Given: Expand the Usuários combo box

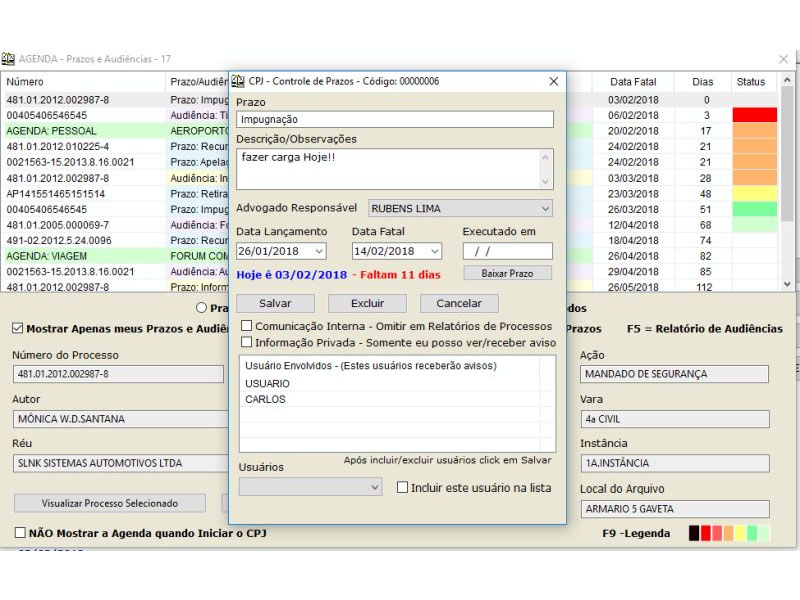Looking at the screenshot, I should point(374,487).
